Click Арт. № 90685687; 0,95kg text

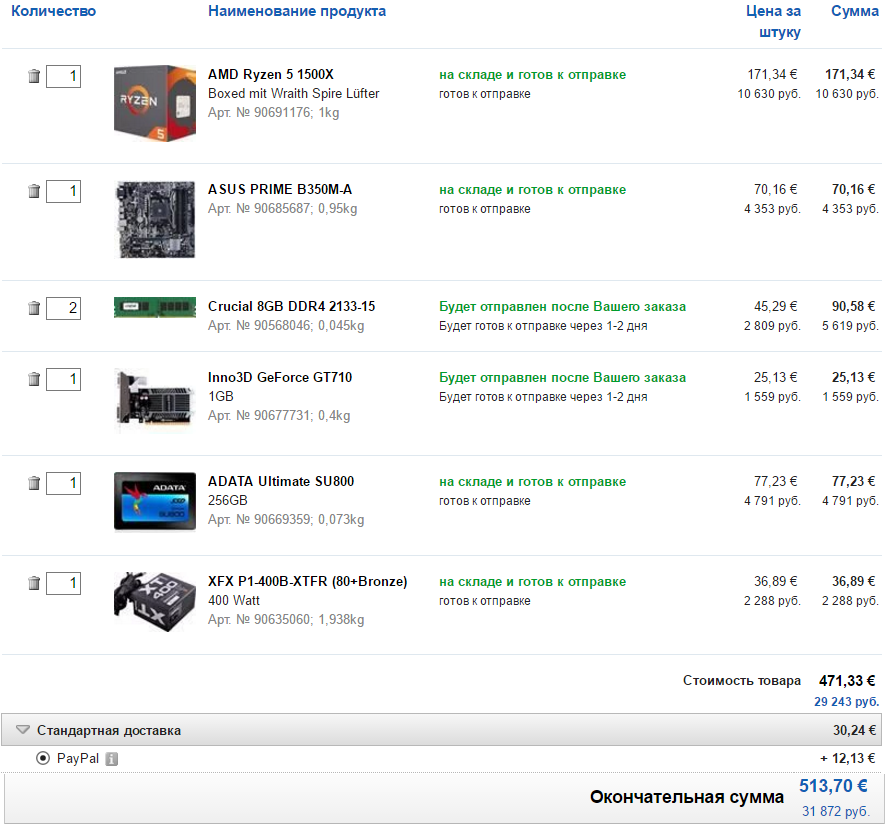coord(283,209)
